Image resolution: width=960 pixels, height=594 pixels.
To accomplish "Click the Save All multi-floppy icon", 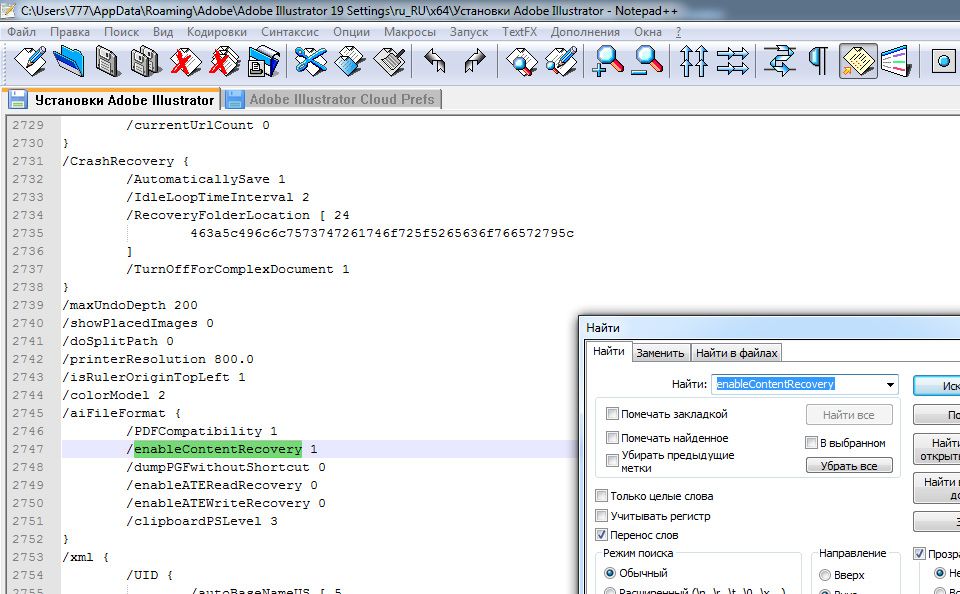I will [146, 61].
